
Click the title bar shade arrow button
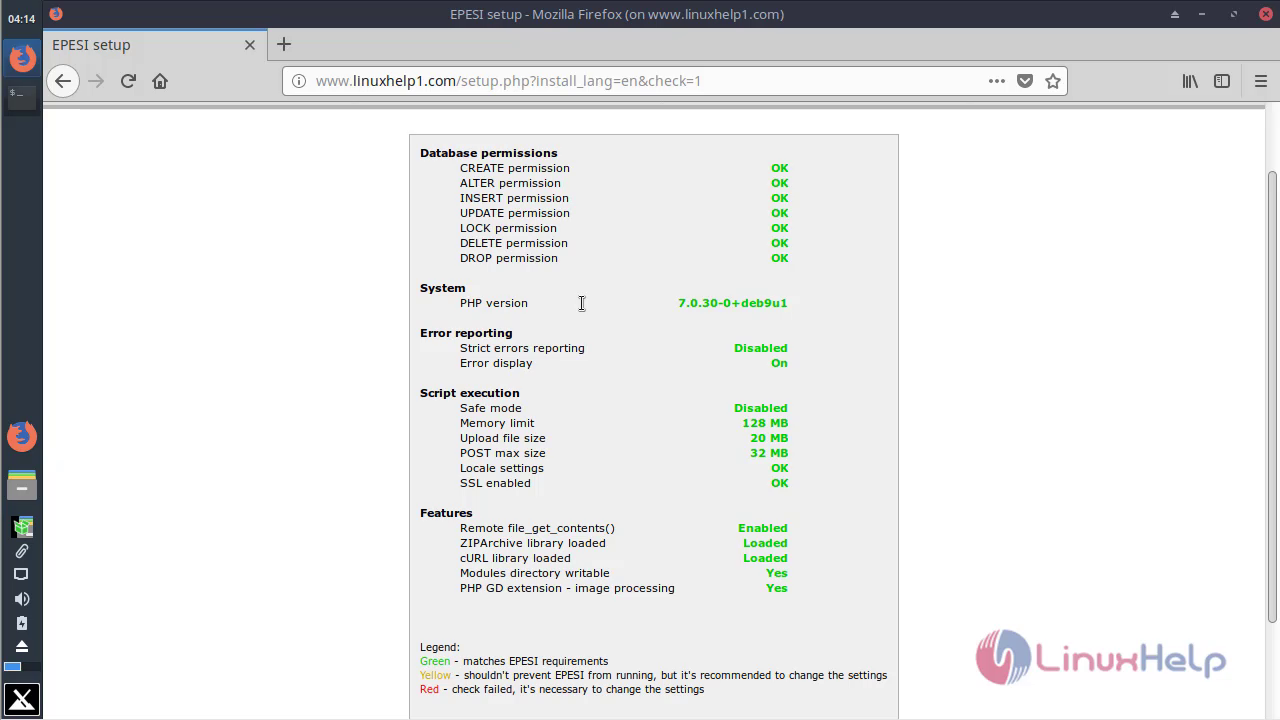(x=1176, y=14)
